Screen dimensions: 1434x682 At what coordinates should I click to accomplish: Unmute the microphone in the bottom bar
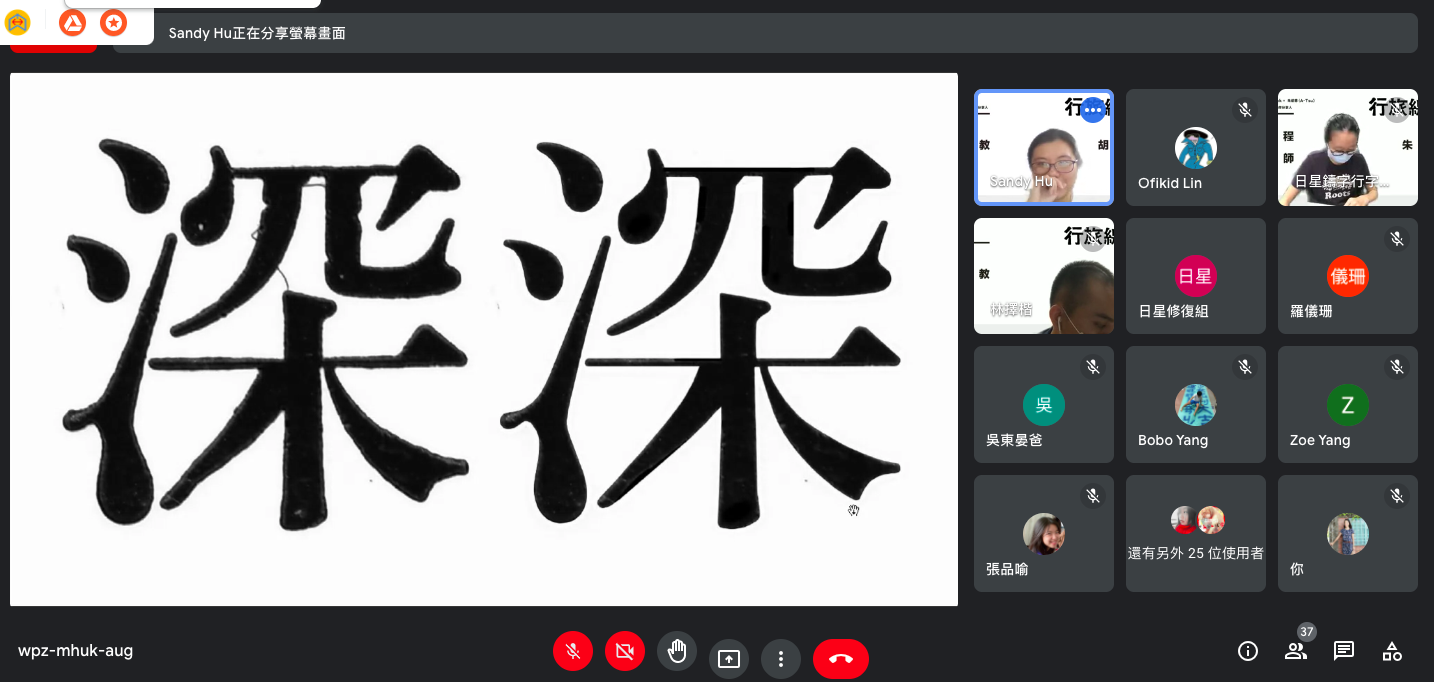573,653
